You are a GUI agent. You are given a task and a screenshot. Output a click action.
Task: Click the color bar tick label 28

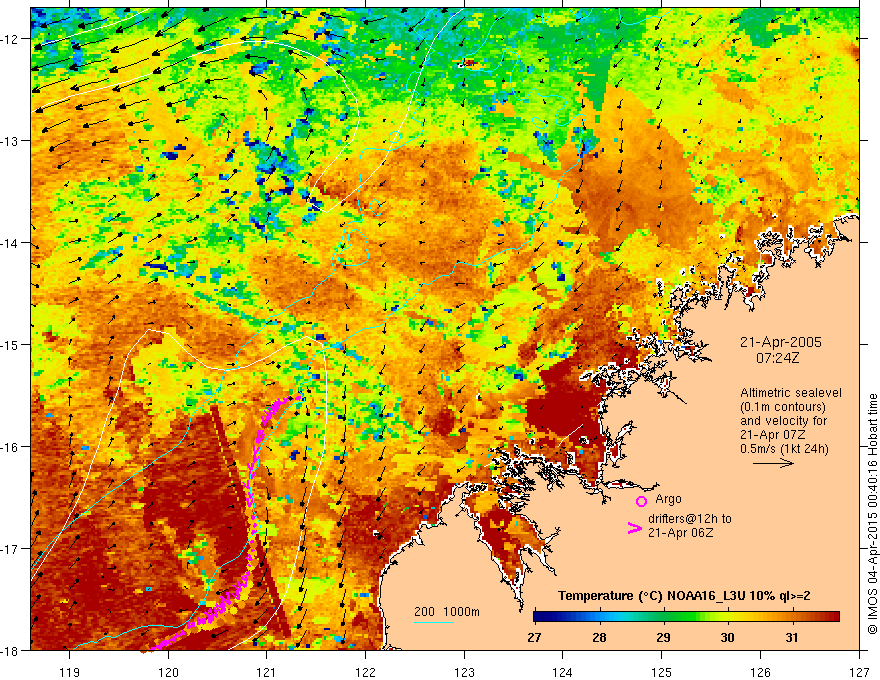(x=599, y=638)
